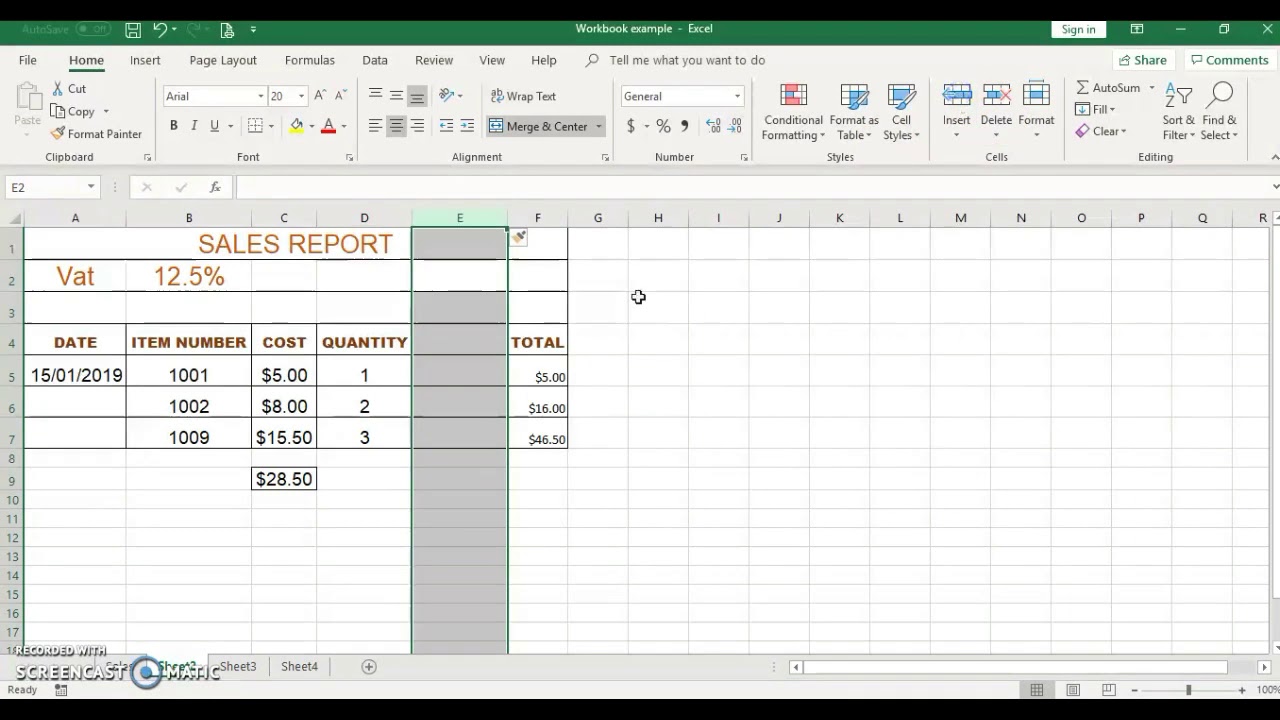
Task: Click the Find & Select button
Action: (1219, 112)
